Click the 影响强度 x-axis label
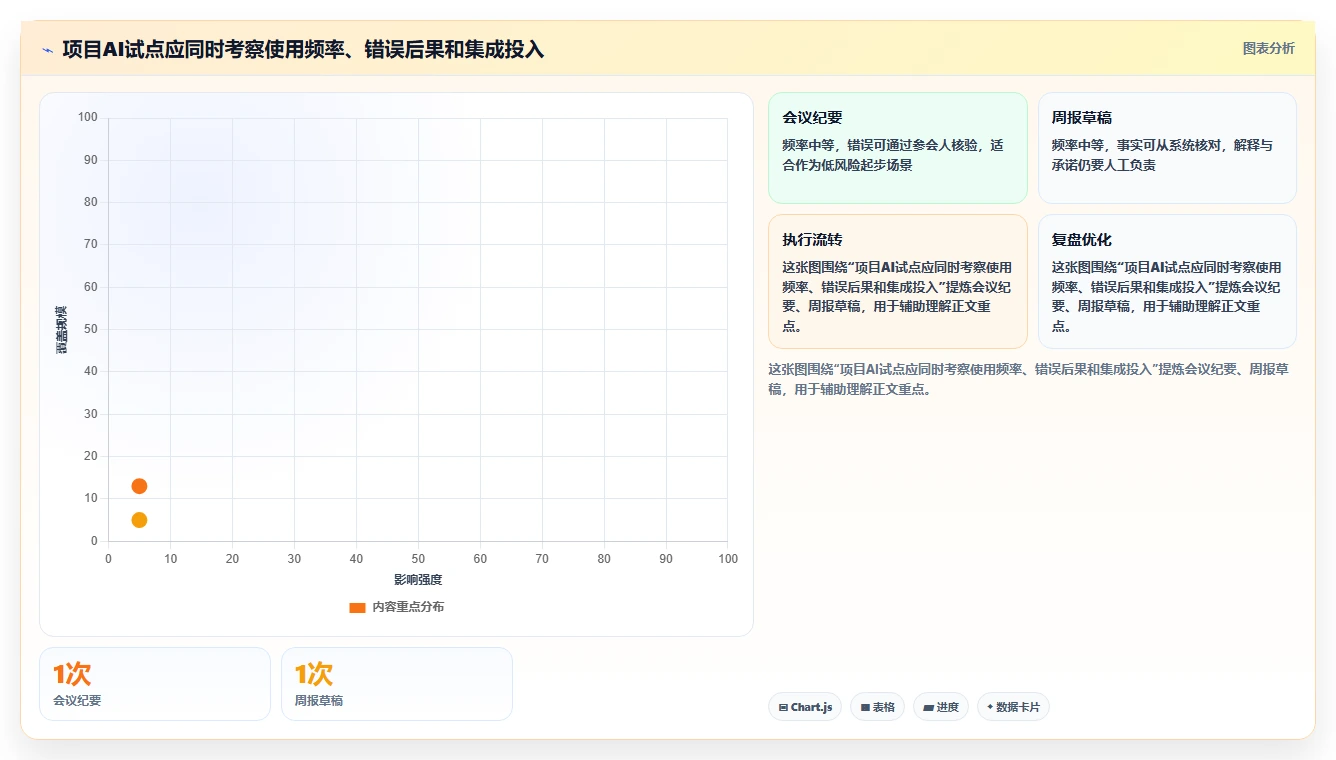1336x760 pixels. [418, 580]
